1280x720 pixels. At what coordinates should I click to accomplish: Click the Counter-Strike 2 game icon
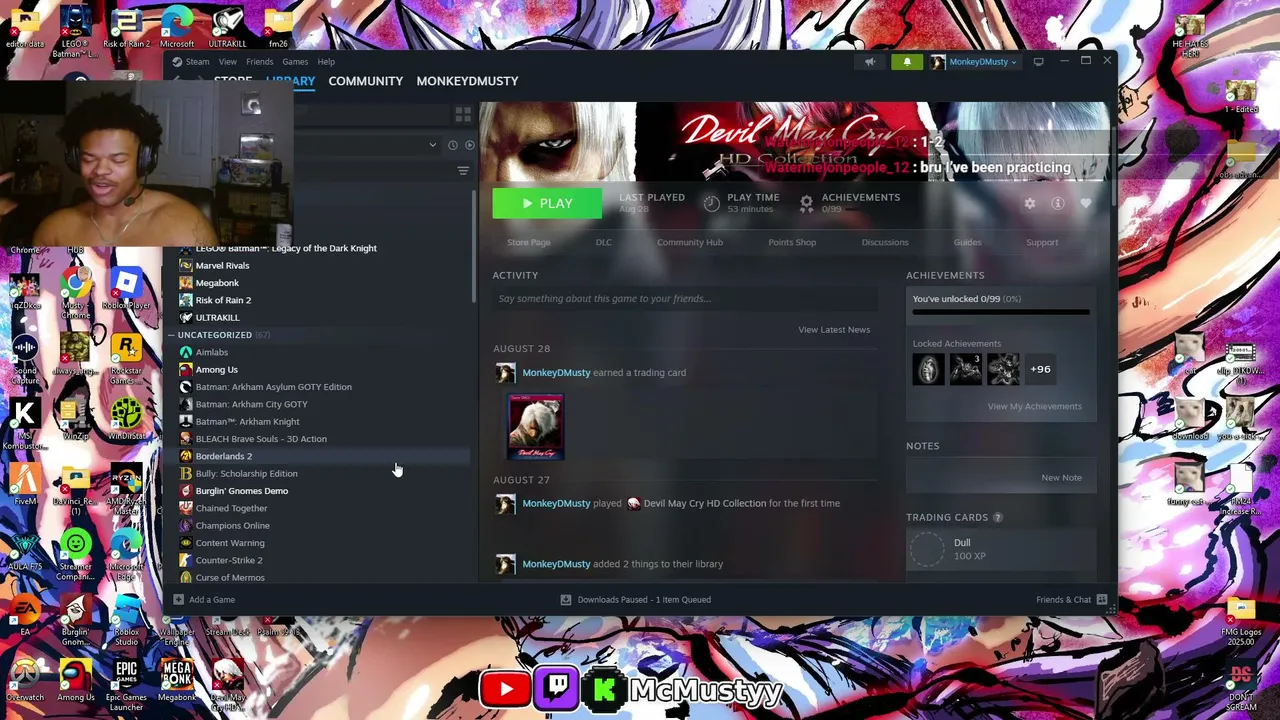point(185,560)
